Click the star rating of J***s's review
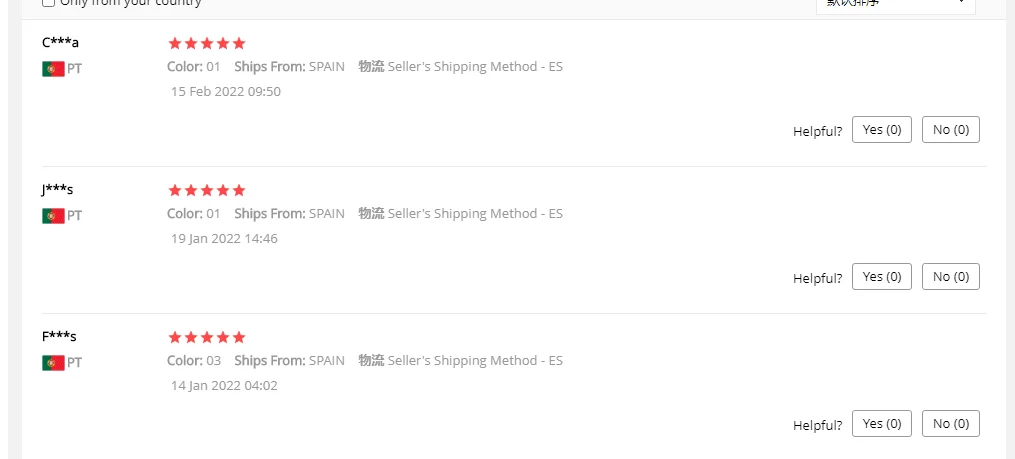 pos(206,190)
